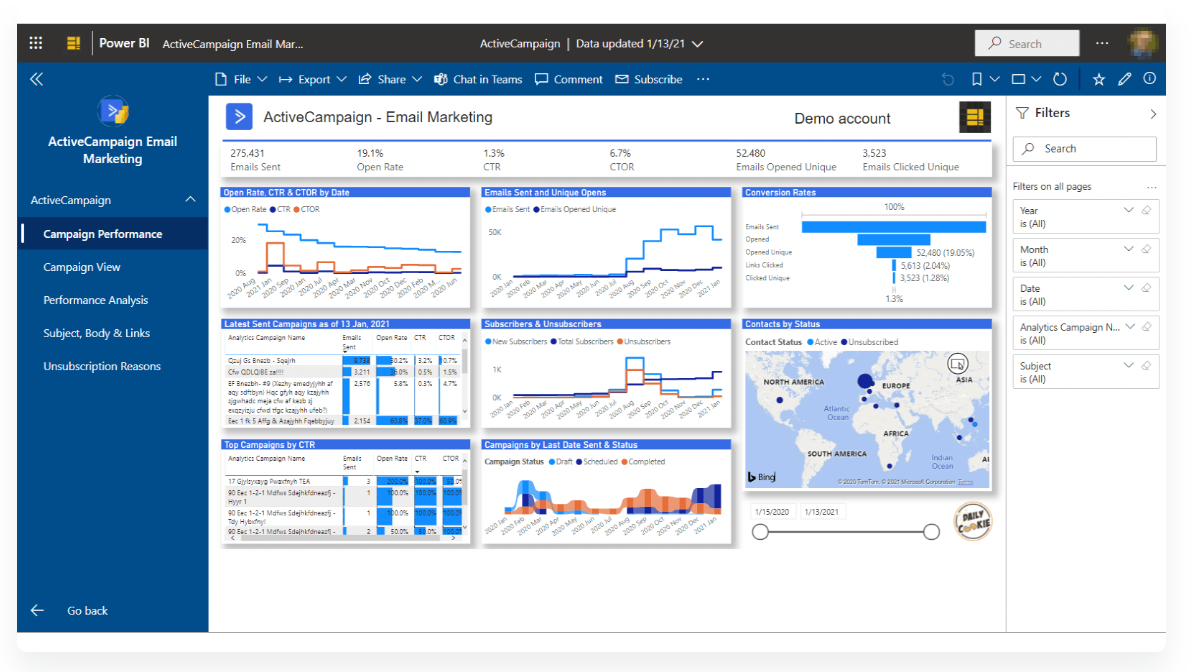The height and width of the screenshot is (672, 1202).
Task: Click the reset to default undo icon
Action: 948,79
